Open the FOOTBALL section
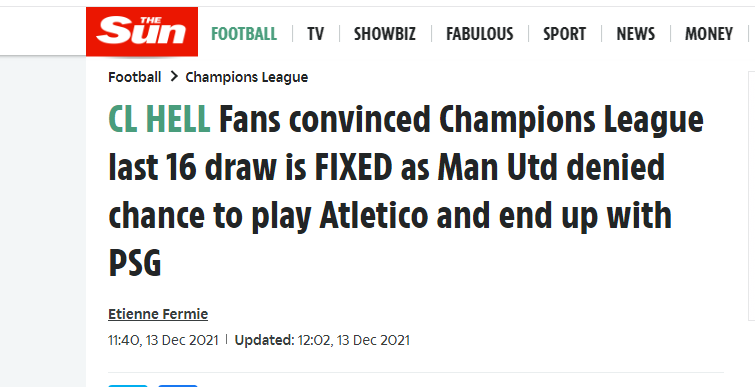This screenshot has width=755, height=387. pos(244,34)
